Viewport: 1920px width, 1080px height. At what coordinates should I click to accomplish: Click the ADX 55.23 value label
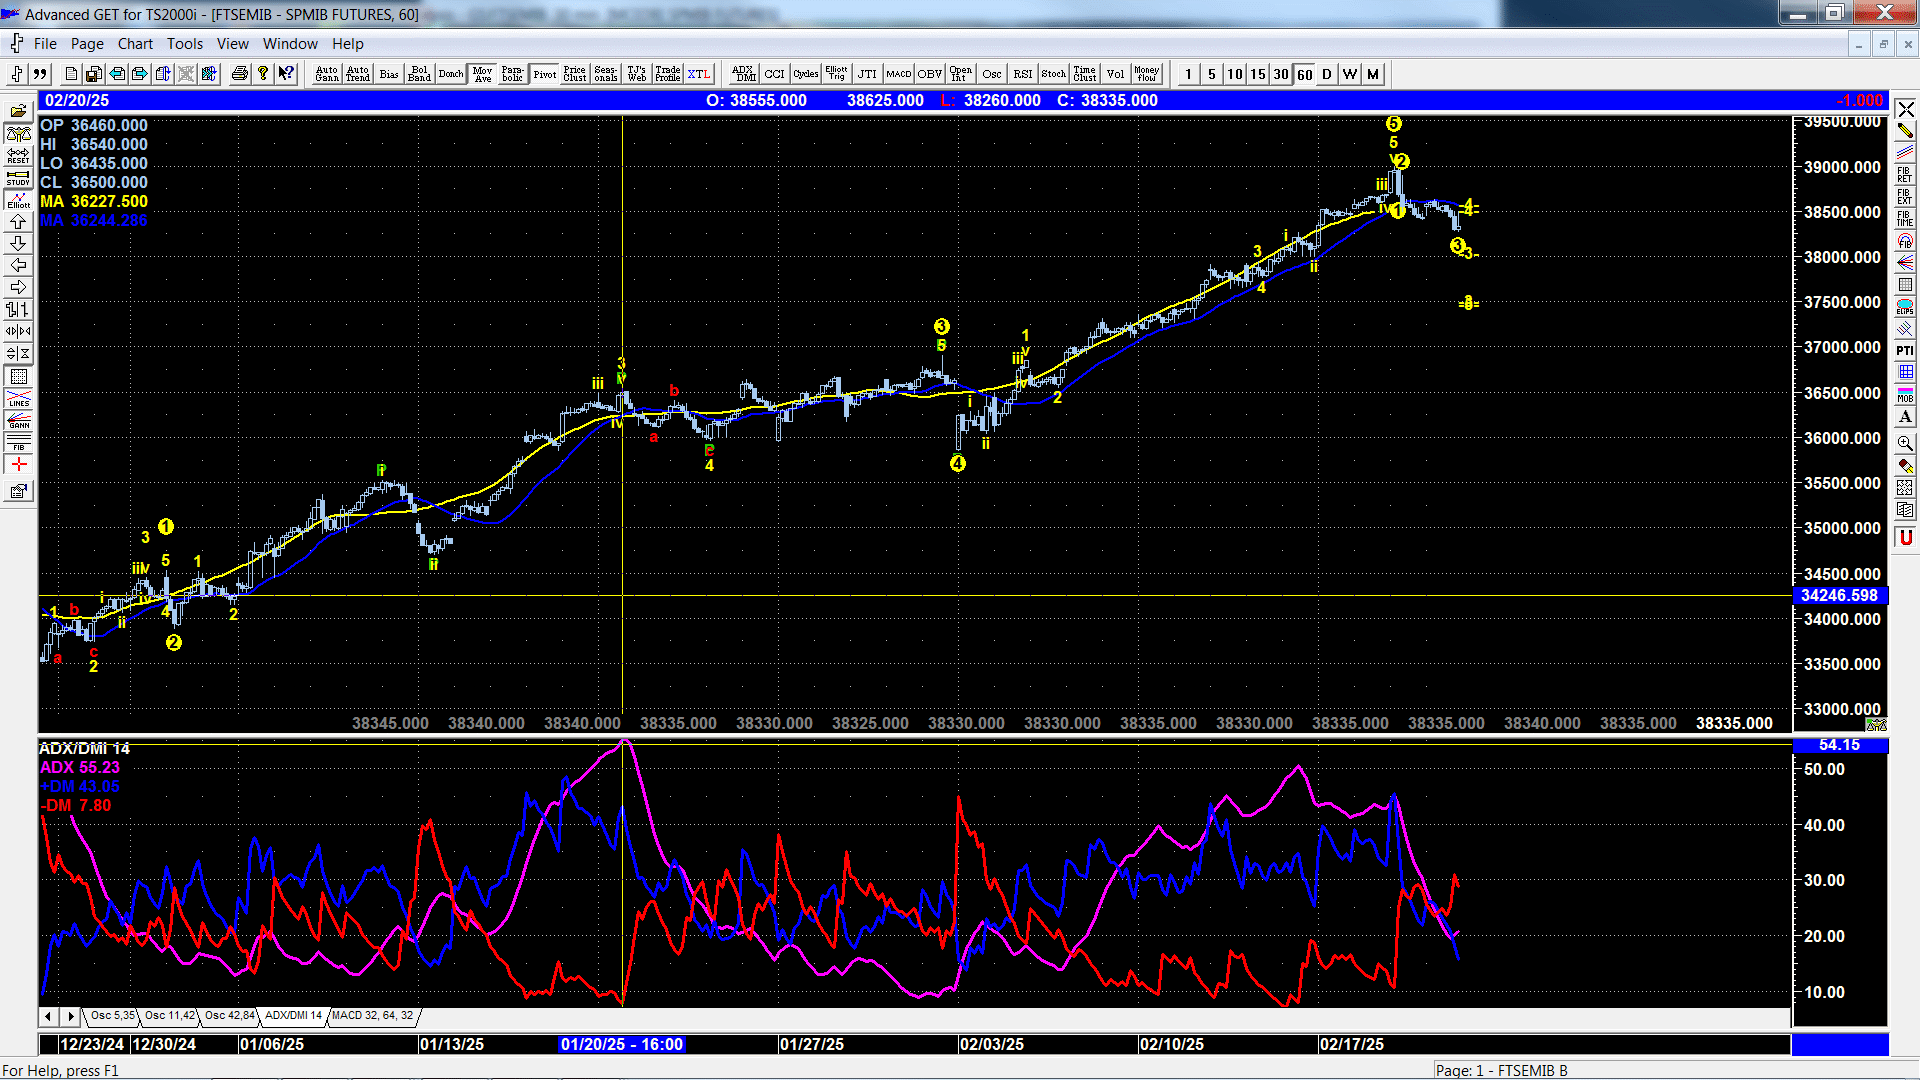80,767
